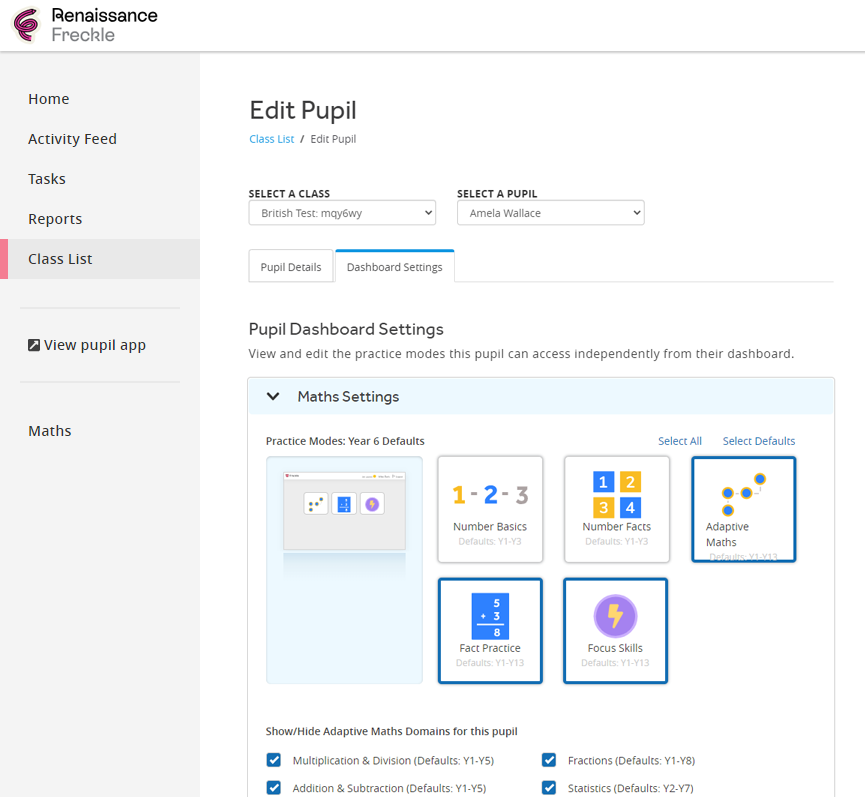Collapse the Maths Settings section chevron
The width and height of the screenshot is (865, 797).
pos(273,397)
